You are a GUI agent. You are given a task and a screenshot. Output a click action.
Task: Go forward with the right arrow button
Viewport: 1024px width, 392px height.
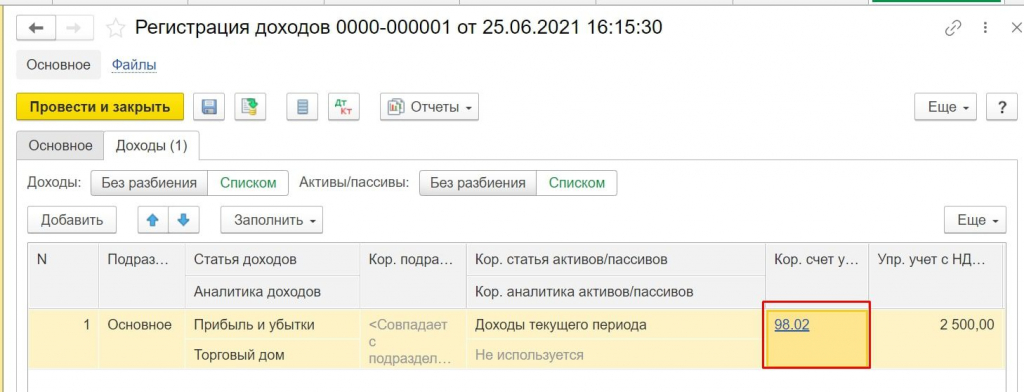pyautogui.click(x=74, y=27)
